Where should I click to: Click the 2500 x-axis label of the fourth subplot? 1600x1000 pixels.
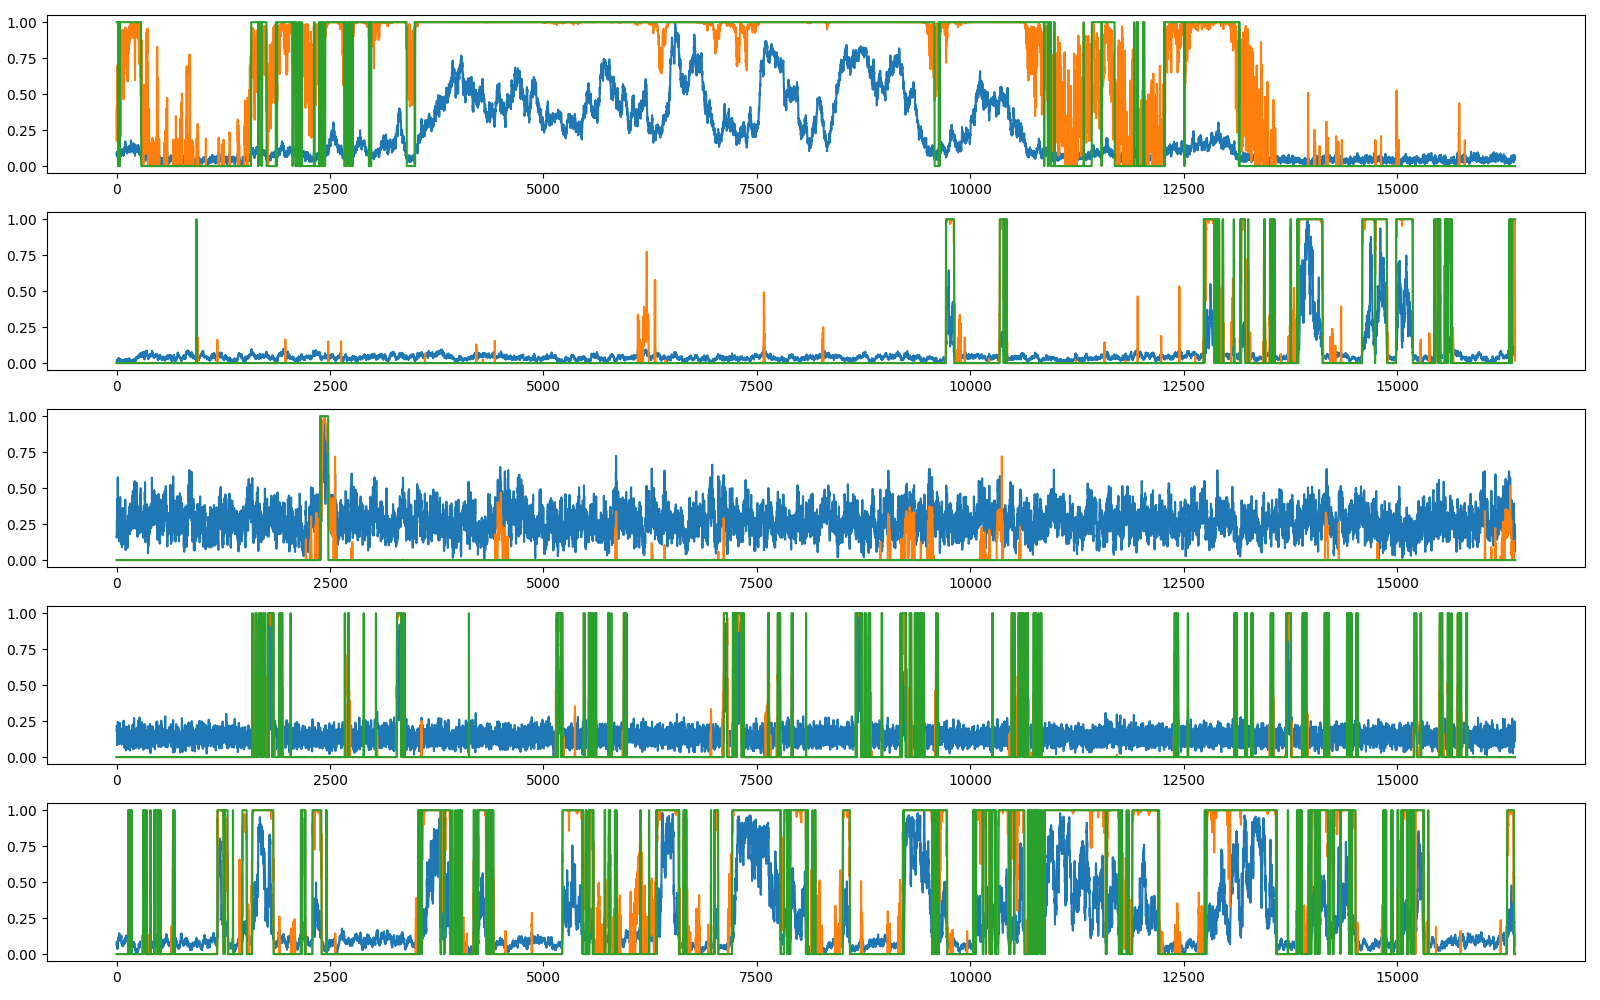(x=330, y=780)
